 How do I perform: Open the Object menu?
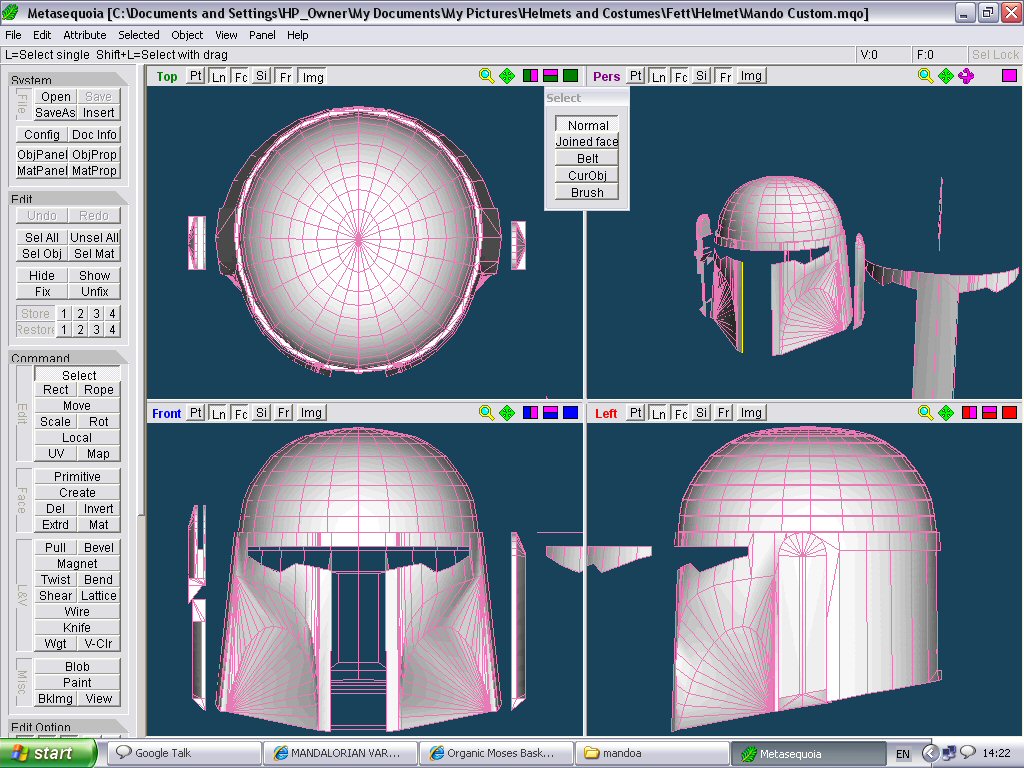coord(187,35)
